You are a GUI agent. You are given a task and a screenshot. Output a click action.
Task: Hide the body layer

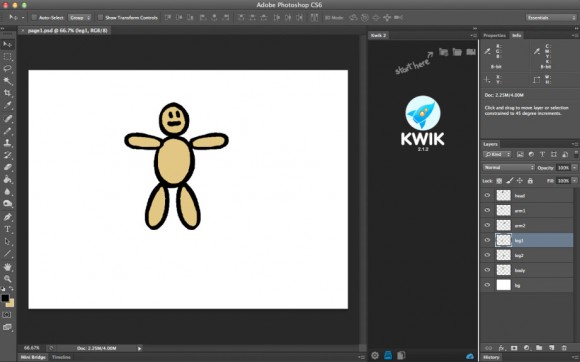487,270
